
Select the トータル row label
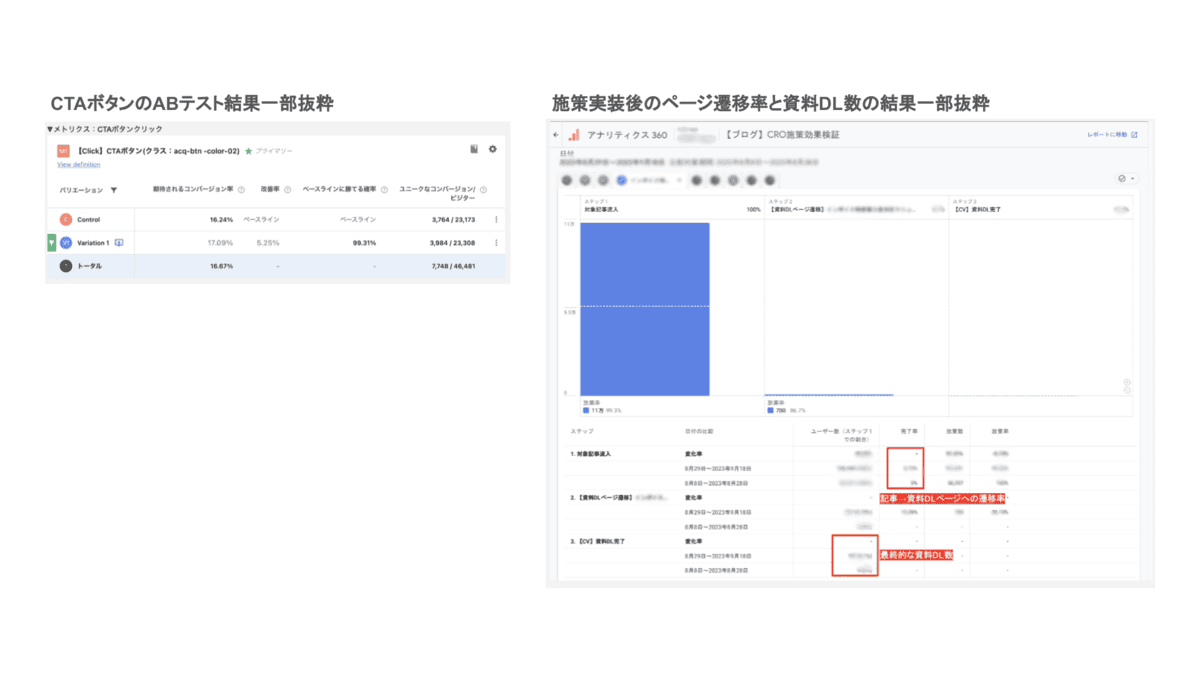[89, 266]
